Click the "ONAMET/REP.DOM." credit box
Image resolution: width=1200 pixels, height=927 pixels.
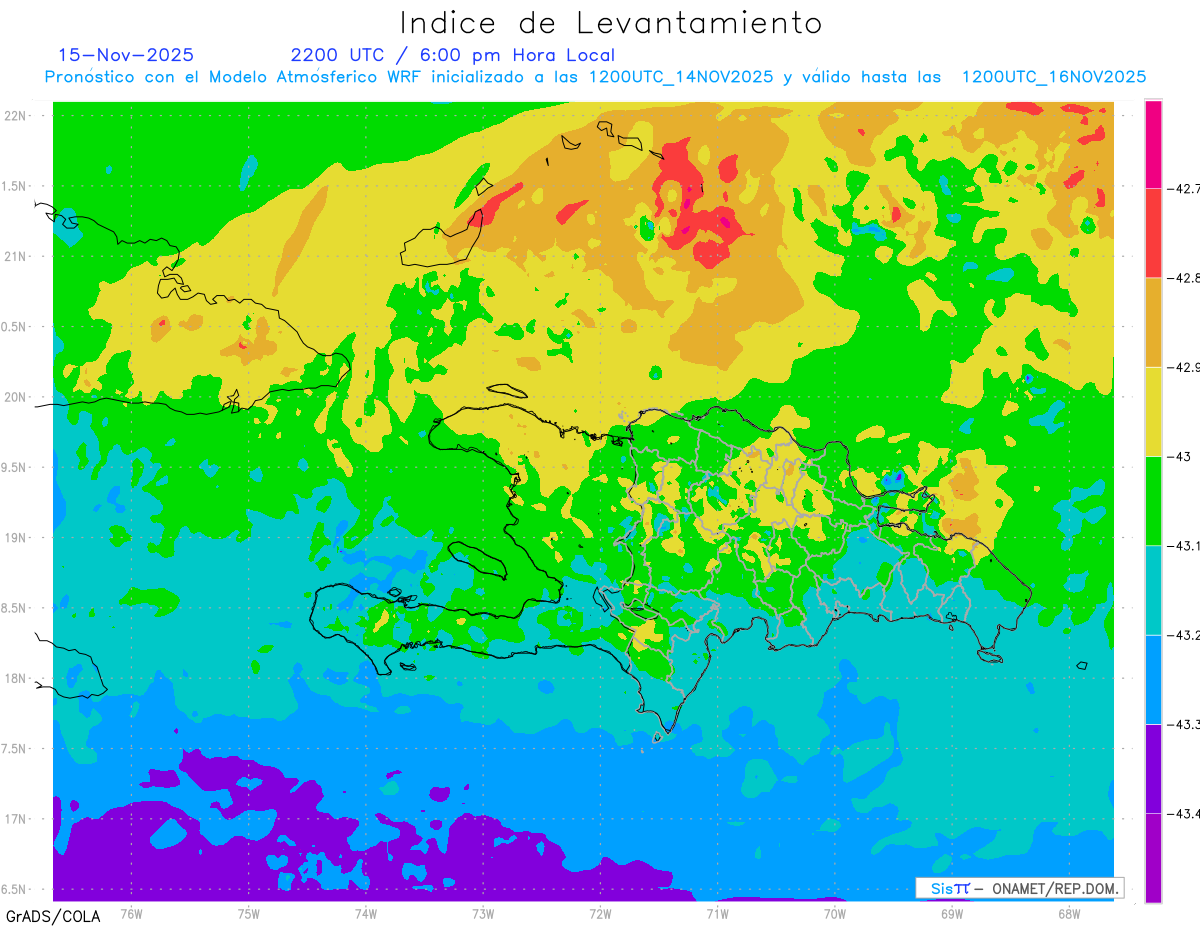[1020, 888]
